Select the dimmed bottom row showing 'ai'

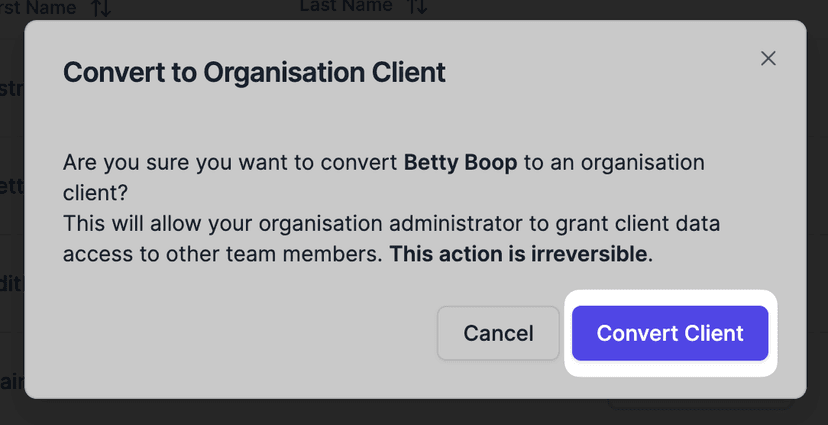click(x=11, y=381)
